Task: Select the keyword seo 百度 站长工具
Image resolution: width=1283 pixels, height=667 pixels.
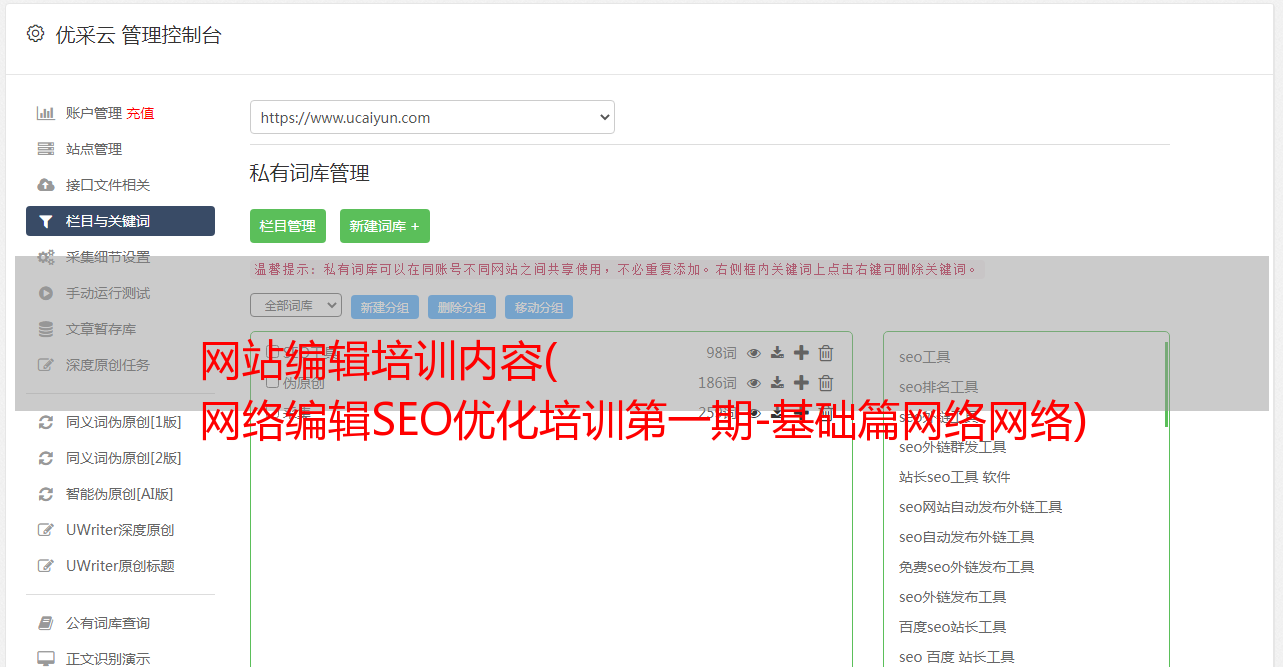Action: tap(957, 657)
